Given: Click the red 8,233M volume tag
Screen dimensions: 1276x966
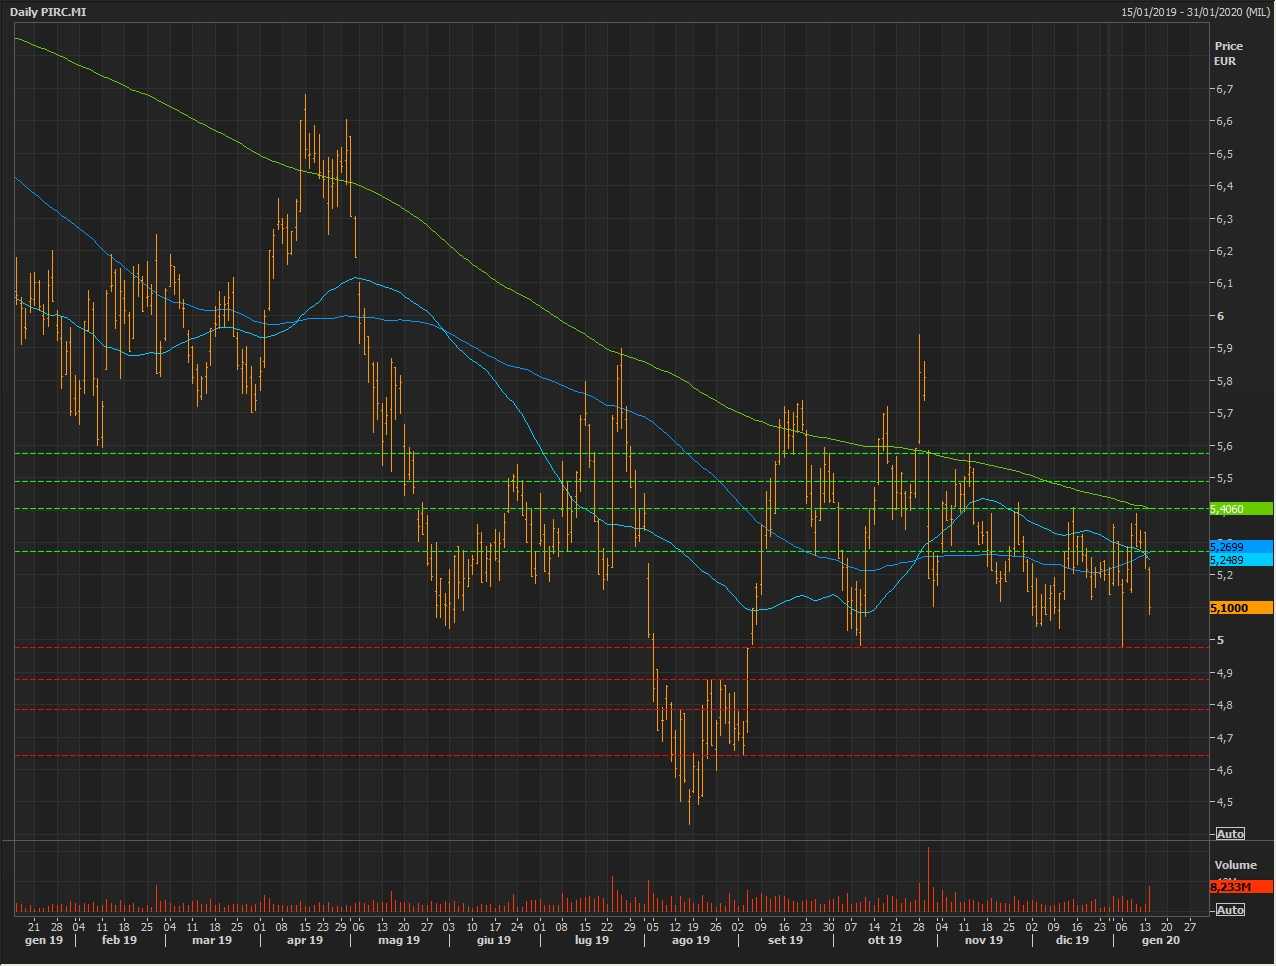Looking at the screenshot, I should [x=1240, y=887].
